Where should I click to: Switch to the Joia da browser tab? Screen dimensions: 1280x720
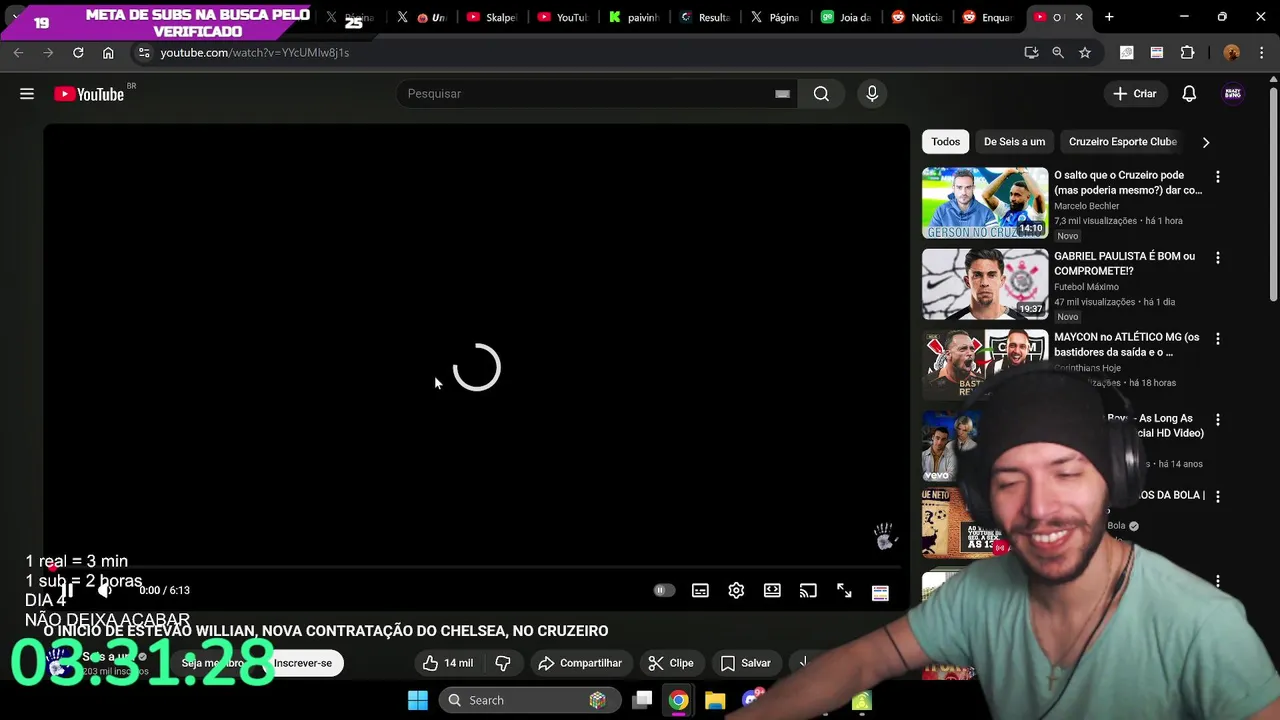tap(845, 17)
